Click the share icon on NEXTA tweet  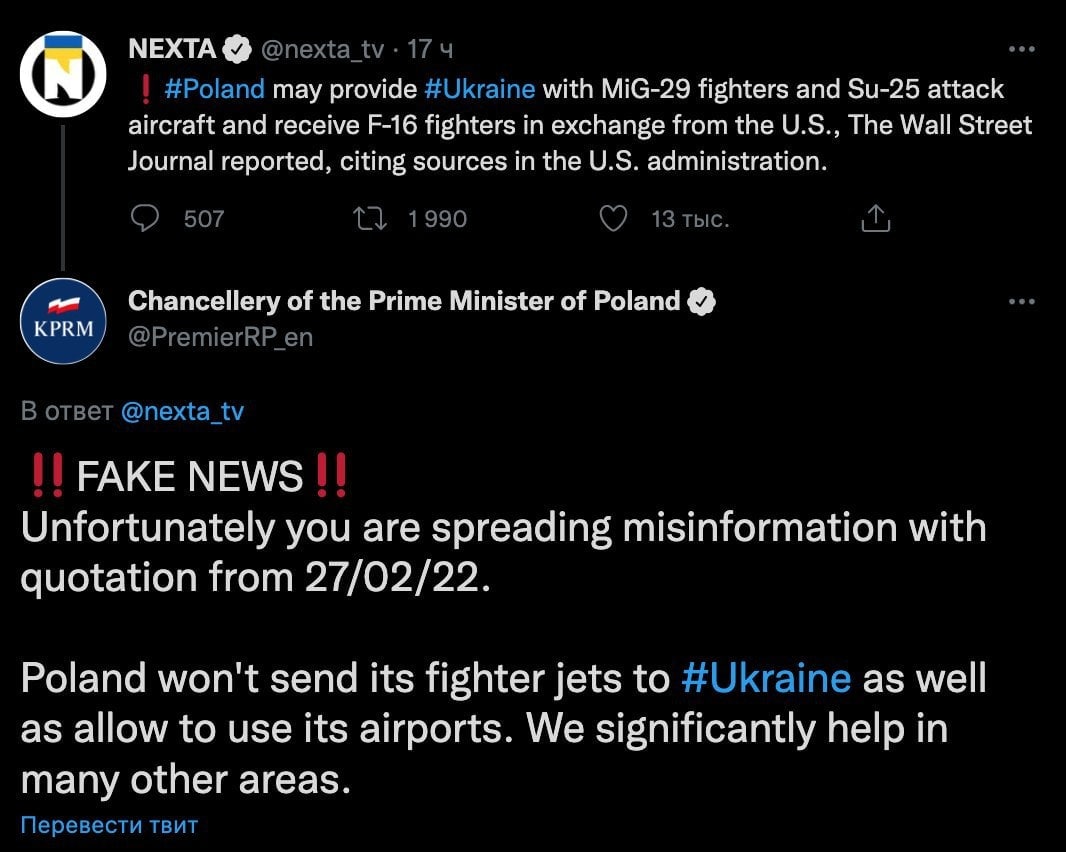875,218
